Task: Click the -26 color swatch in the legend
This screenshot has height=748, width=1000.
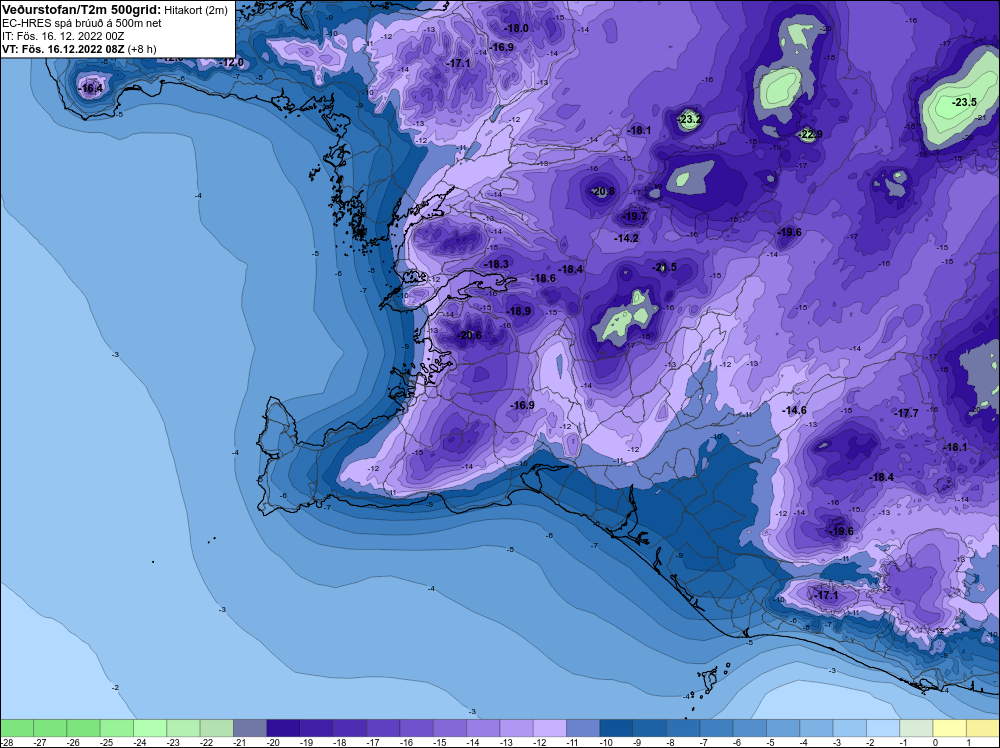Action: pos(83,728)
